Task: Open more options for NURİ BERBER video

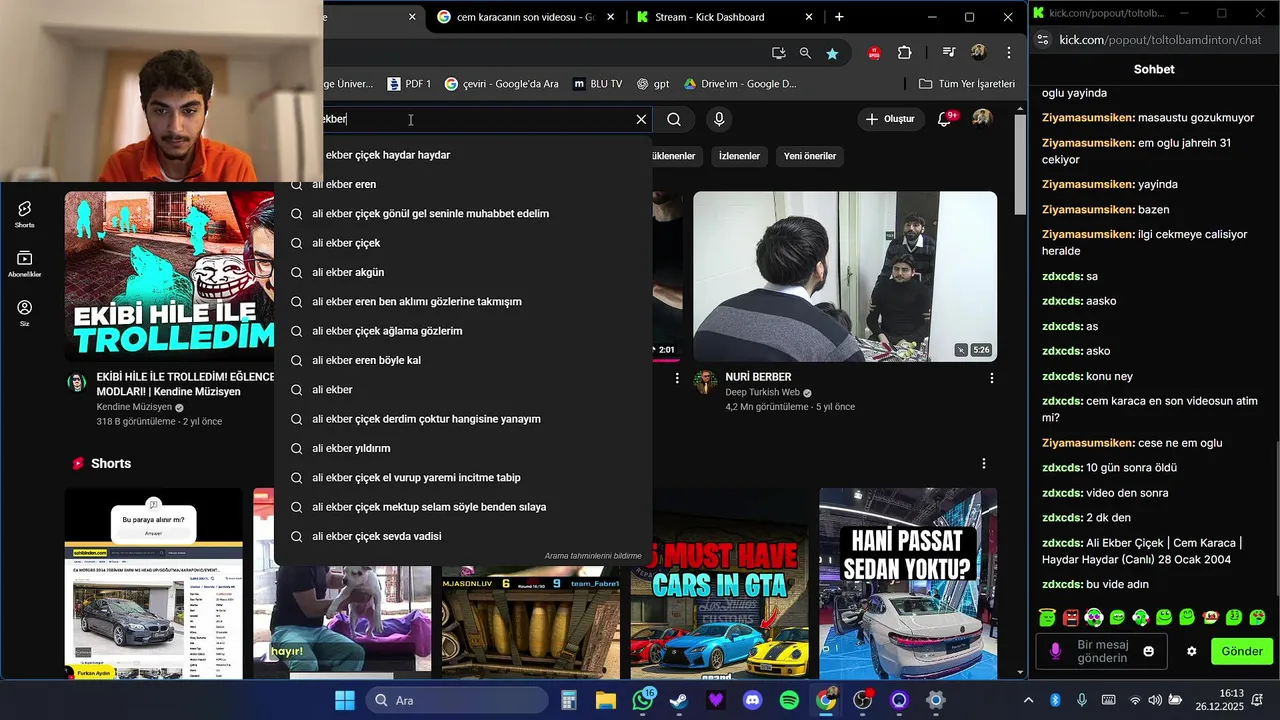Action: [991, 378]
